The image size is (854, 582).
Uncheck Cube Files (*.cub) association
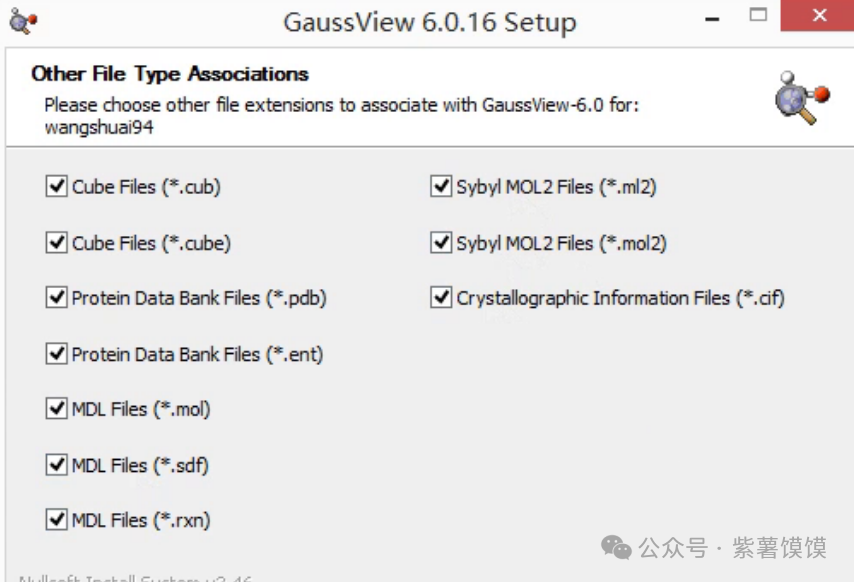56,186
